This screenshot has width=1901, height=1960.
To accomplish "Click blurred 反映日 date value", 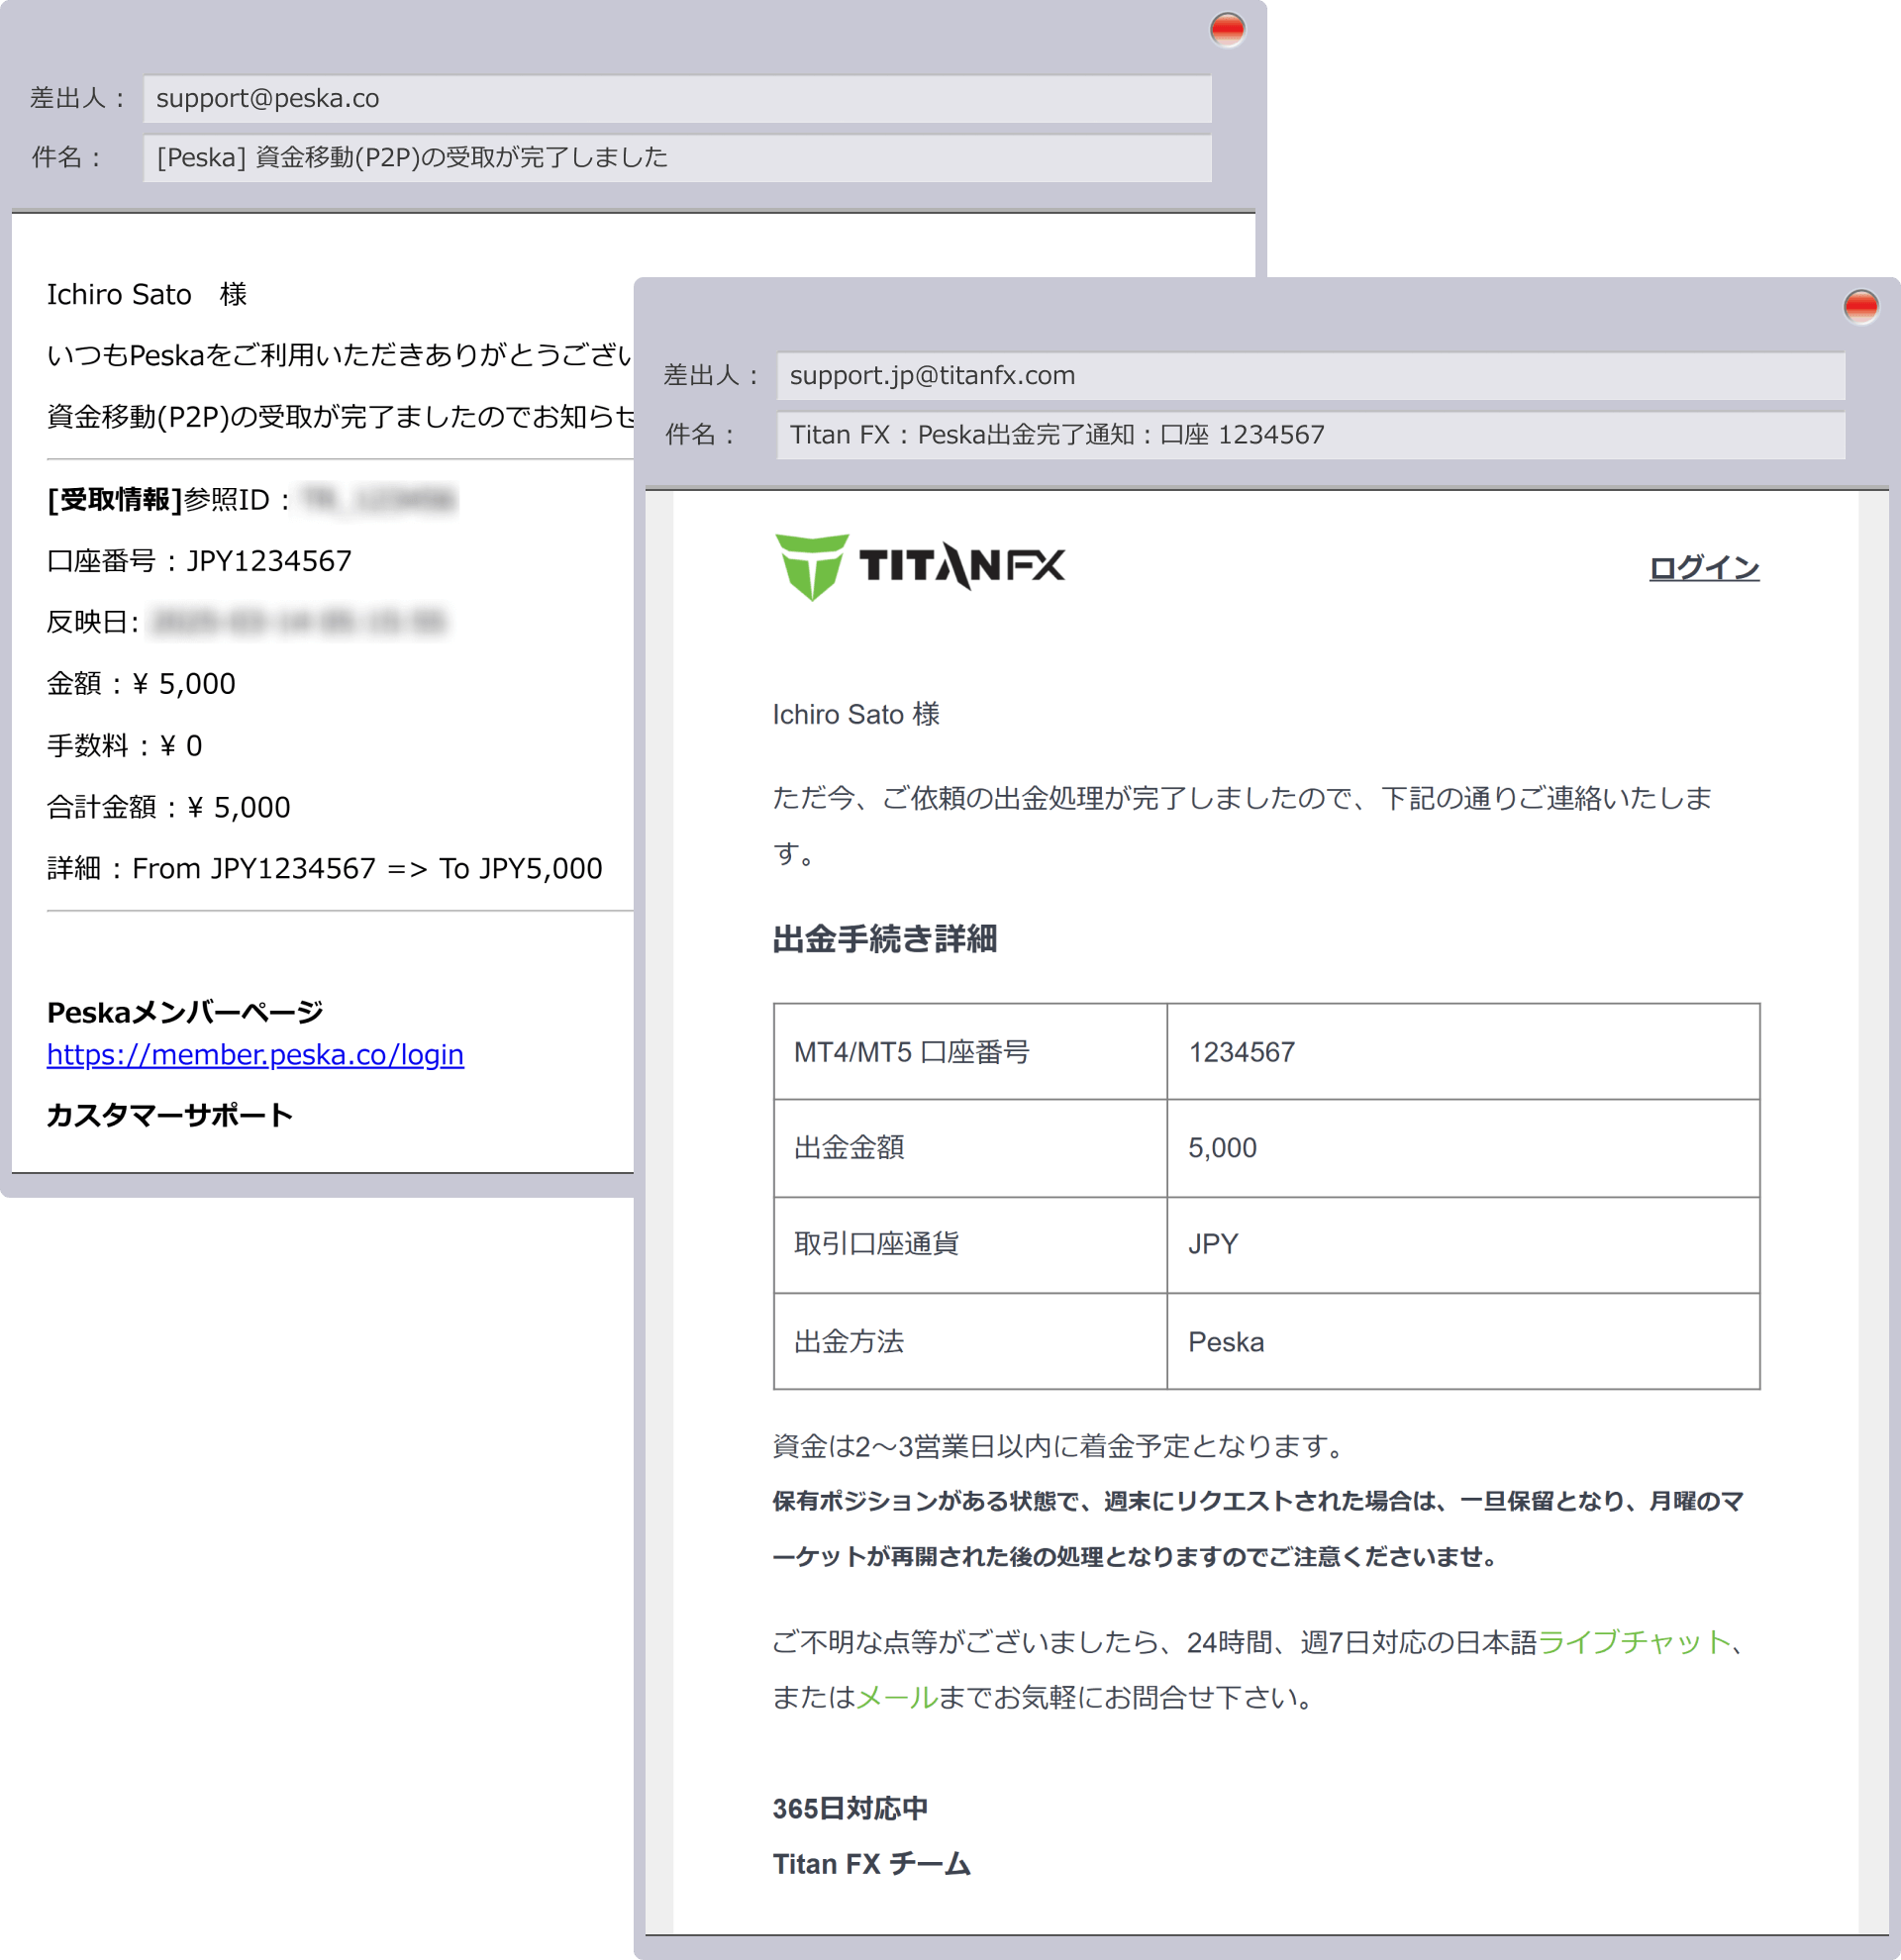I will [x=298, y=622].
